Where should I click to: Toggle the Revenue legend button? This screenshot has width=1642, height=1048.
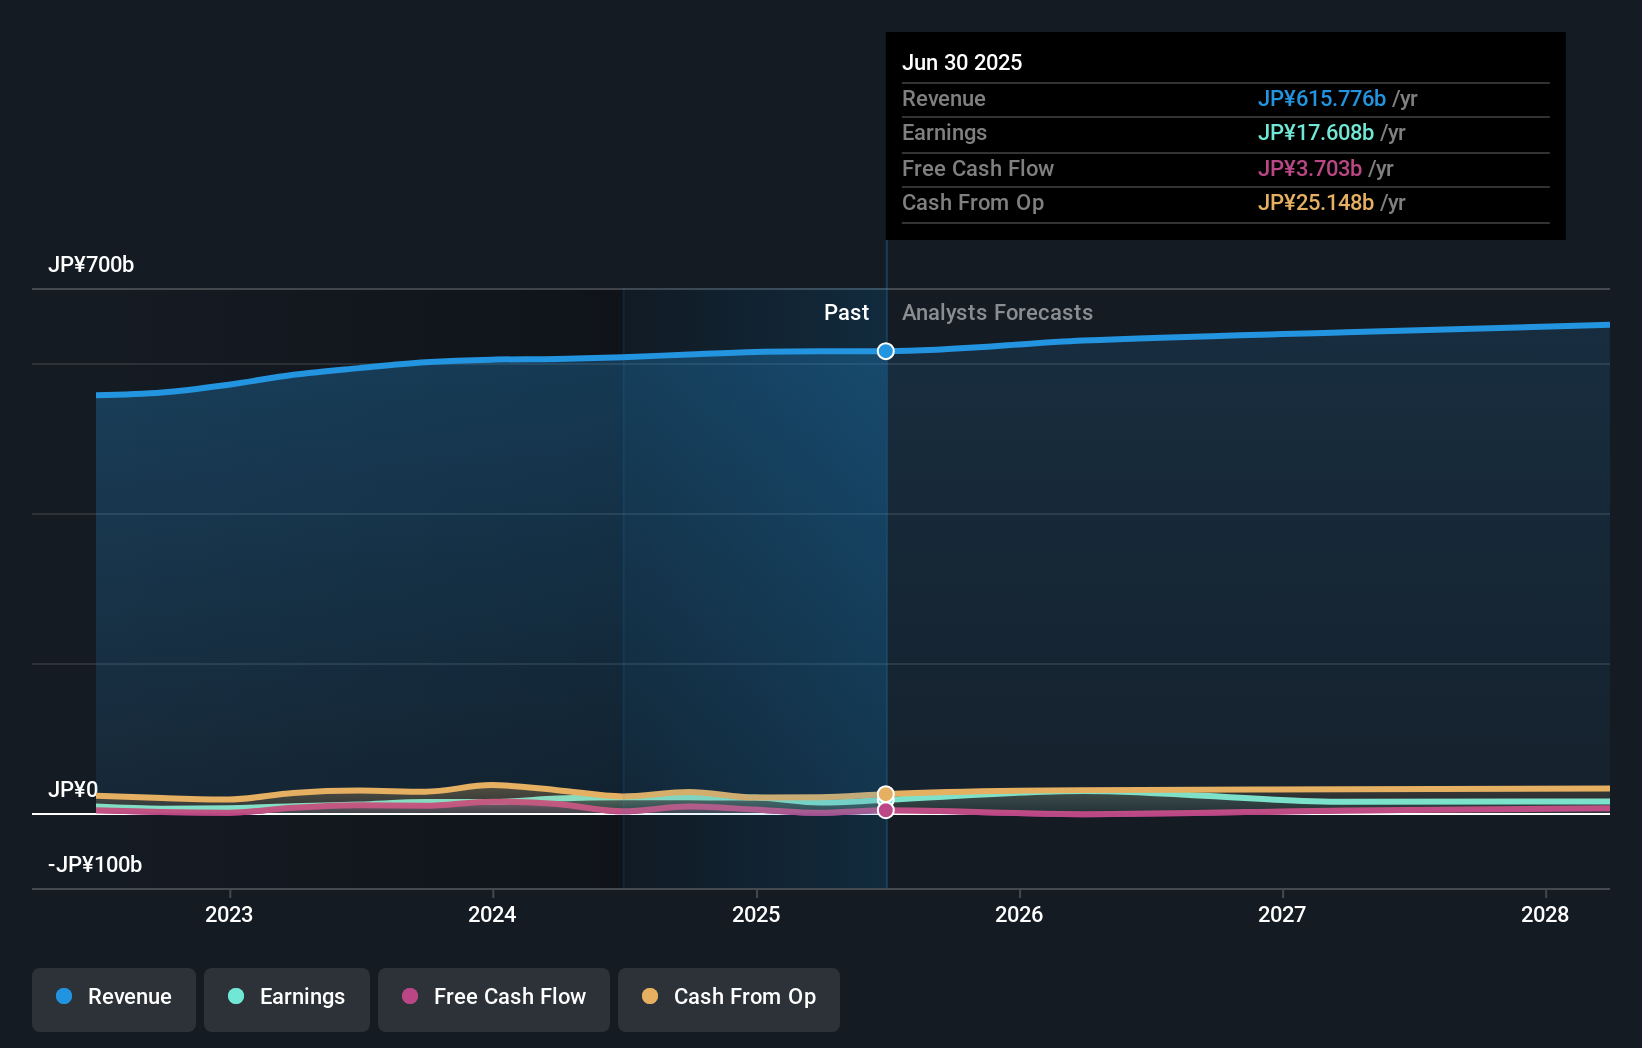pos(114,999)
